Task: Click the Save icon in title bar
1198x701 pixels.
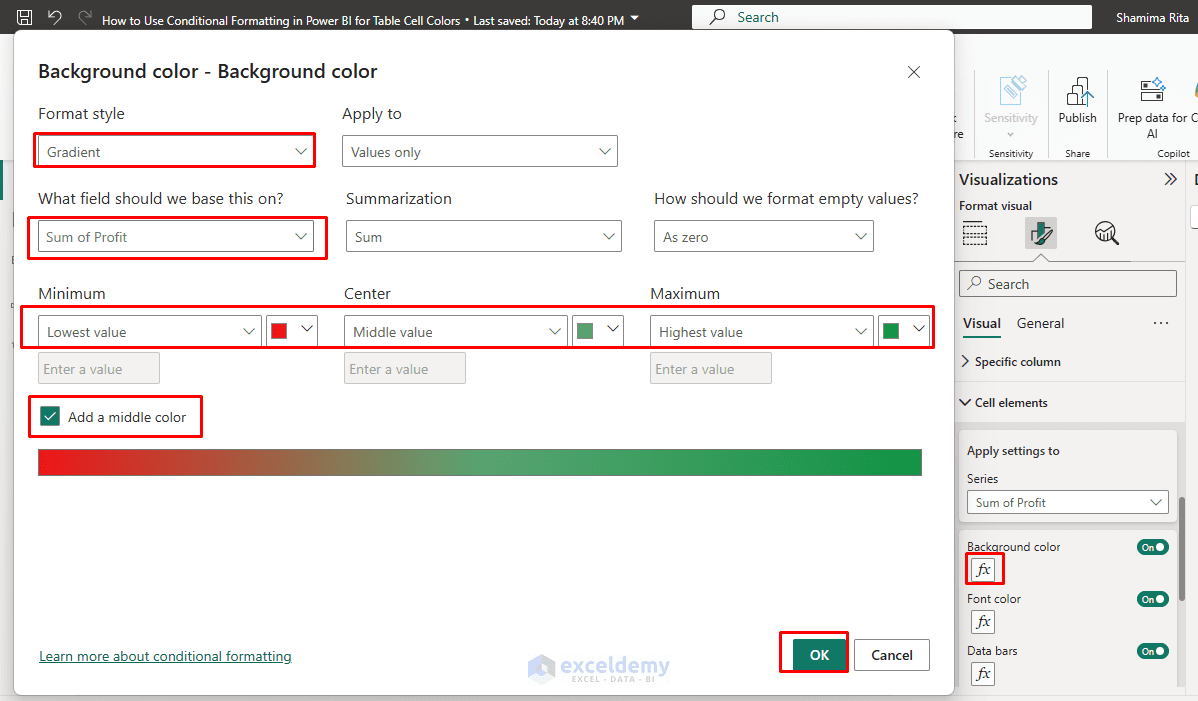Action: pyautogui.click(x=24, y=18)
